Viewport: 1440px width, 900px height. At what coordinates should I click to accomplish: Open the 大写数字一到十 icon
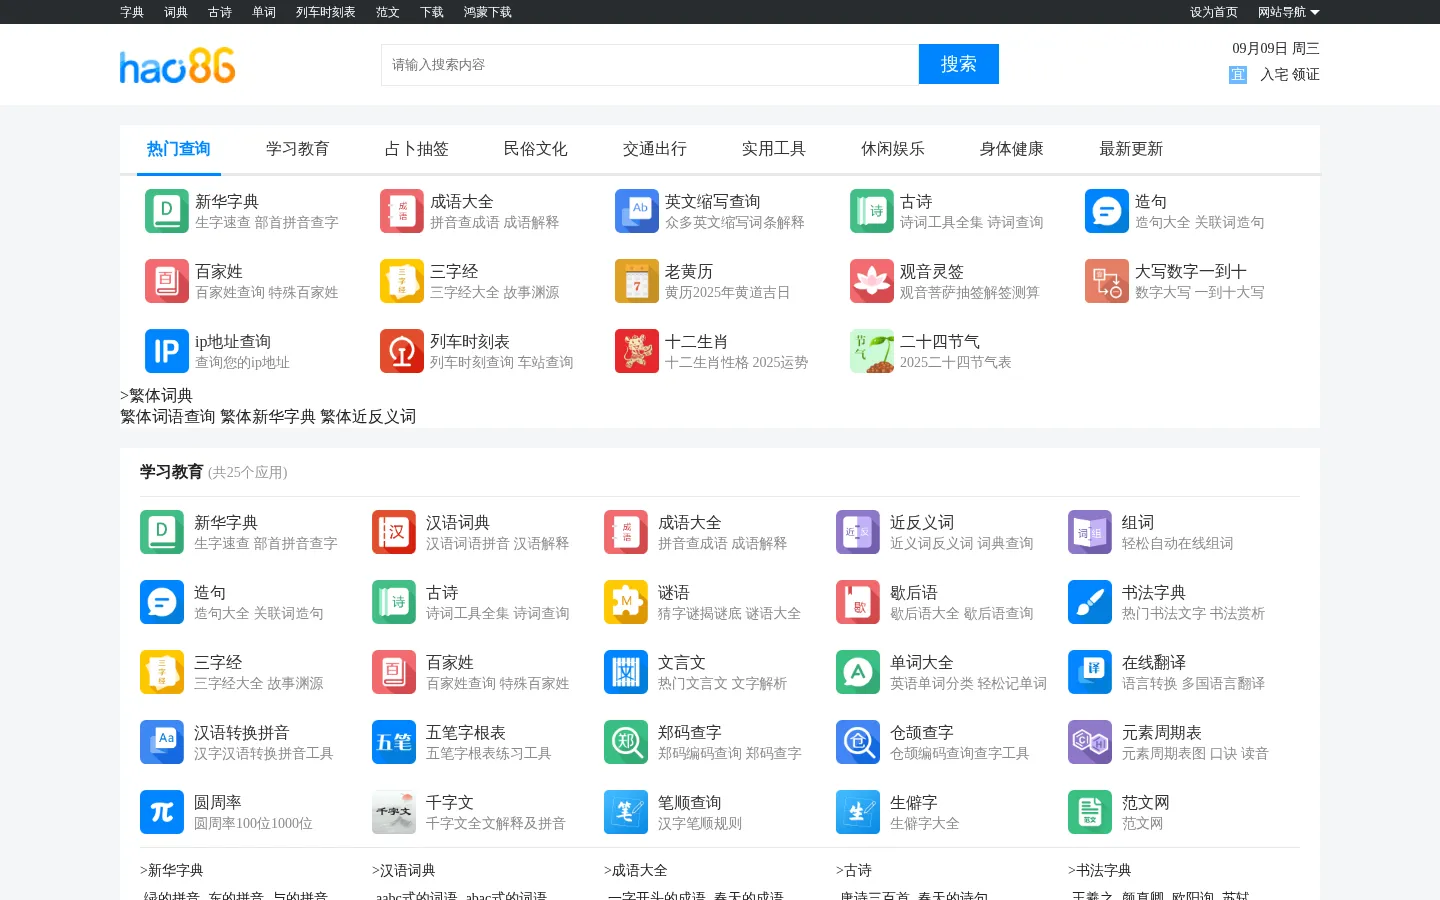point(1107,281)
